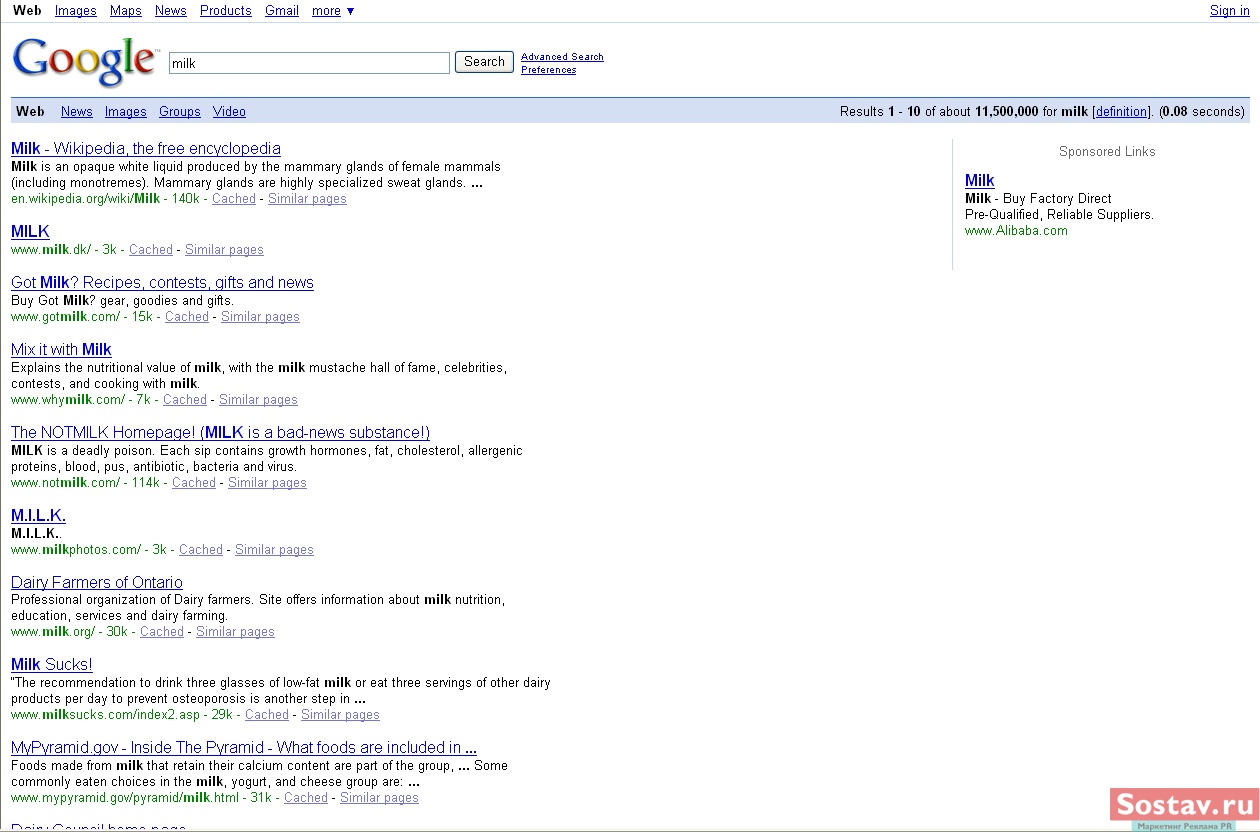Switch to Images tab in blue results bar
Image resolution: width=1260 pixels, height=832 pixels.
click(126, 112)
